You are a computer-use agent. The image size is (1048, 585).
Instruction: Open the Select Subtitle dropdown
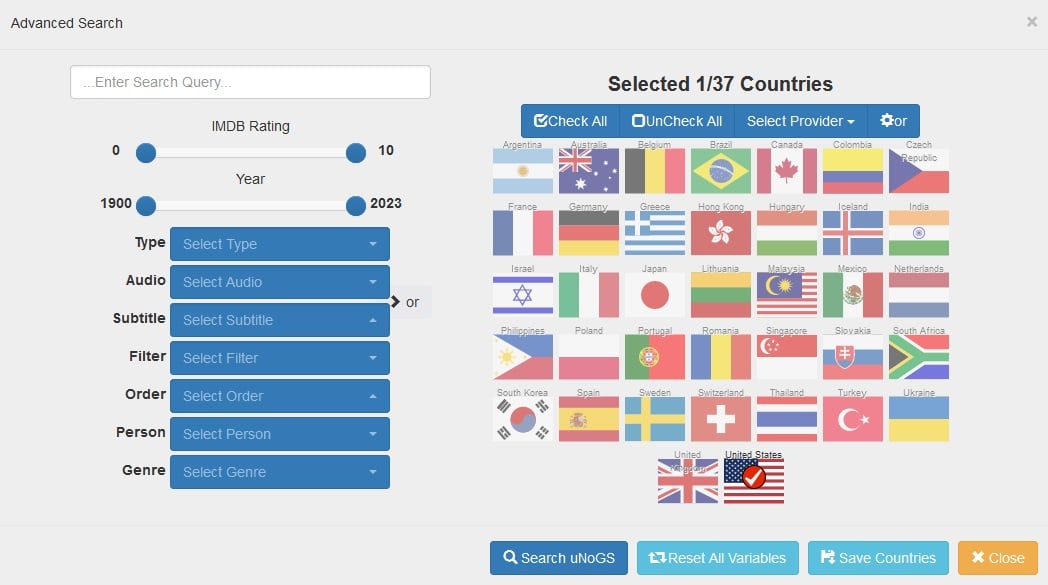coord(280,320)
